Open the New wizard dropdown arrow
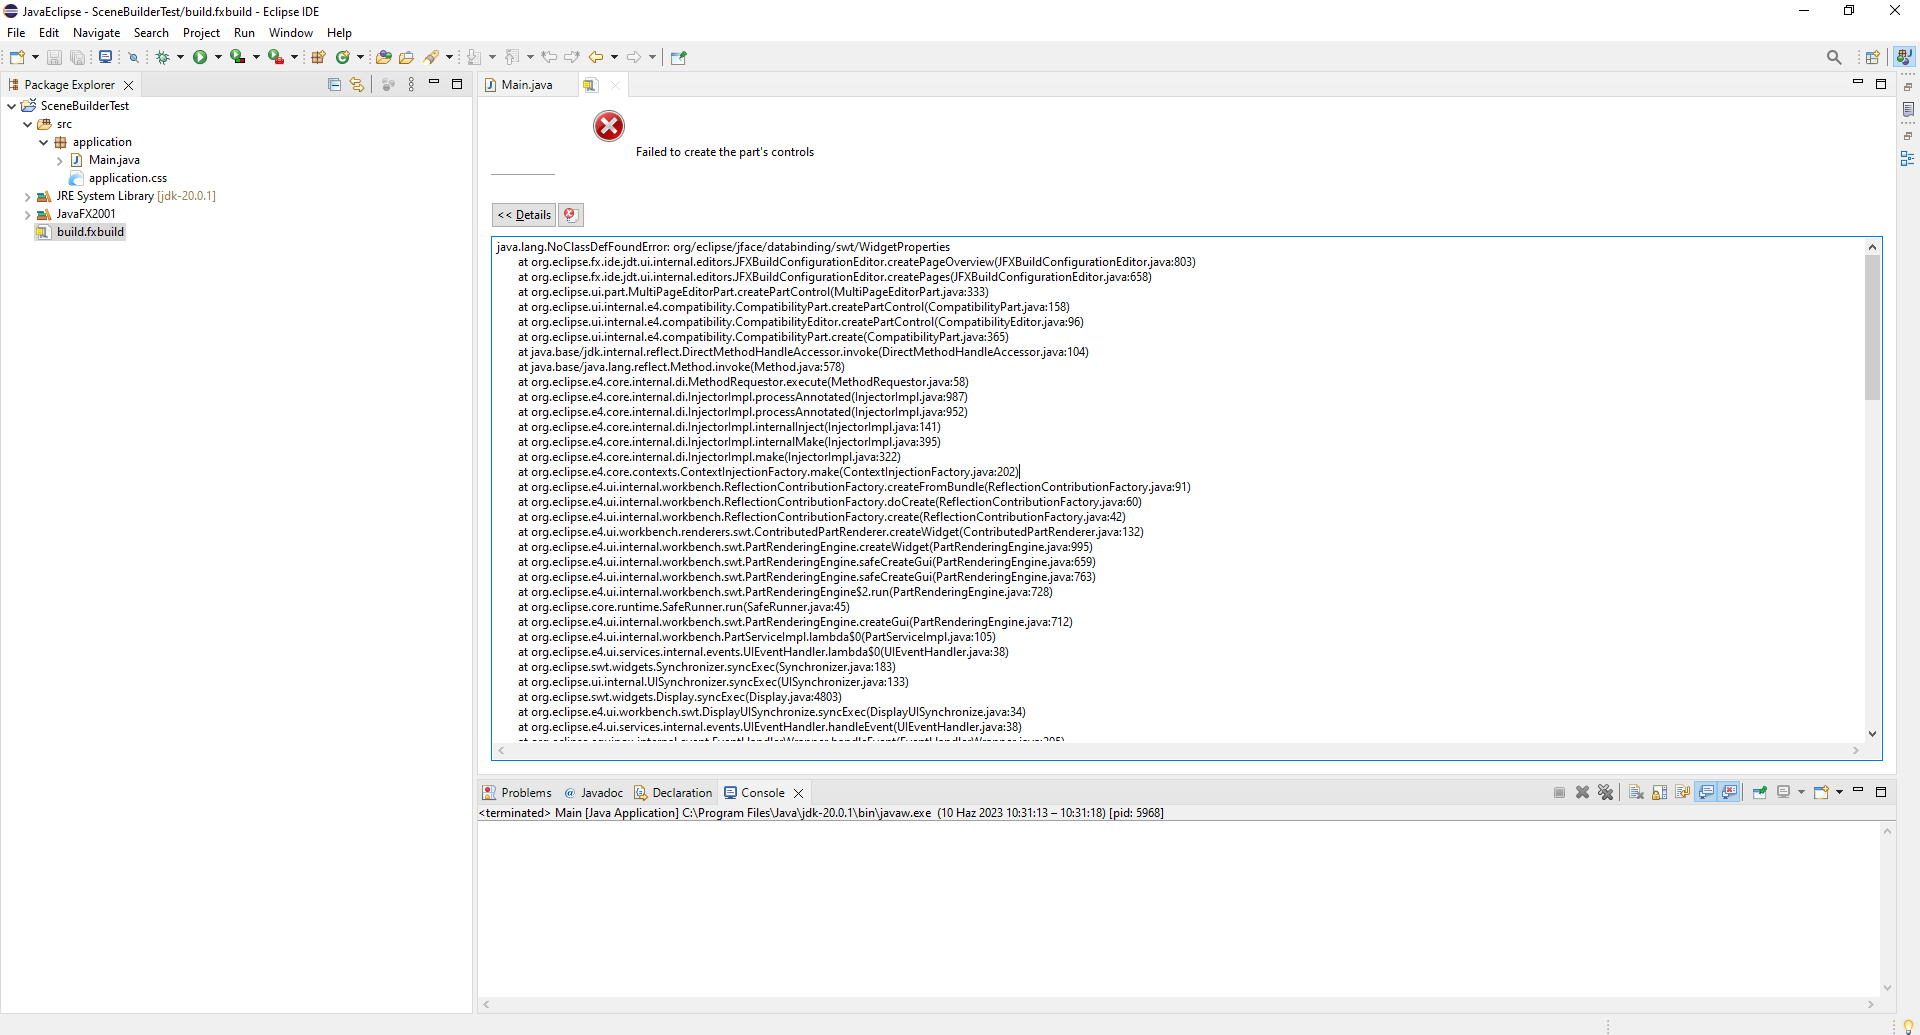1920x1035 pixels. click(35, 57)
